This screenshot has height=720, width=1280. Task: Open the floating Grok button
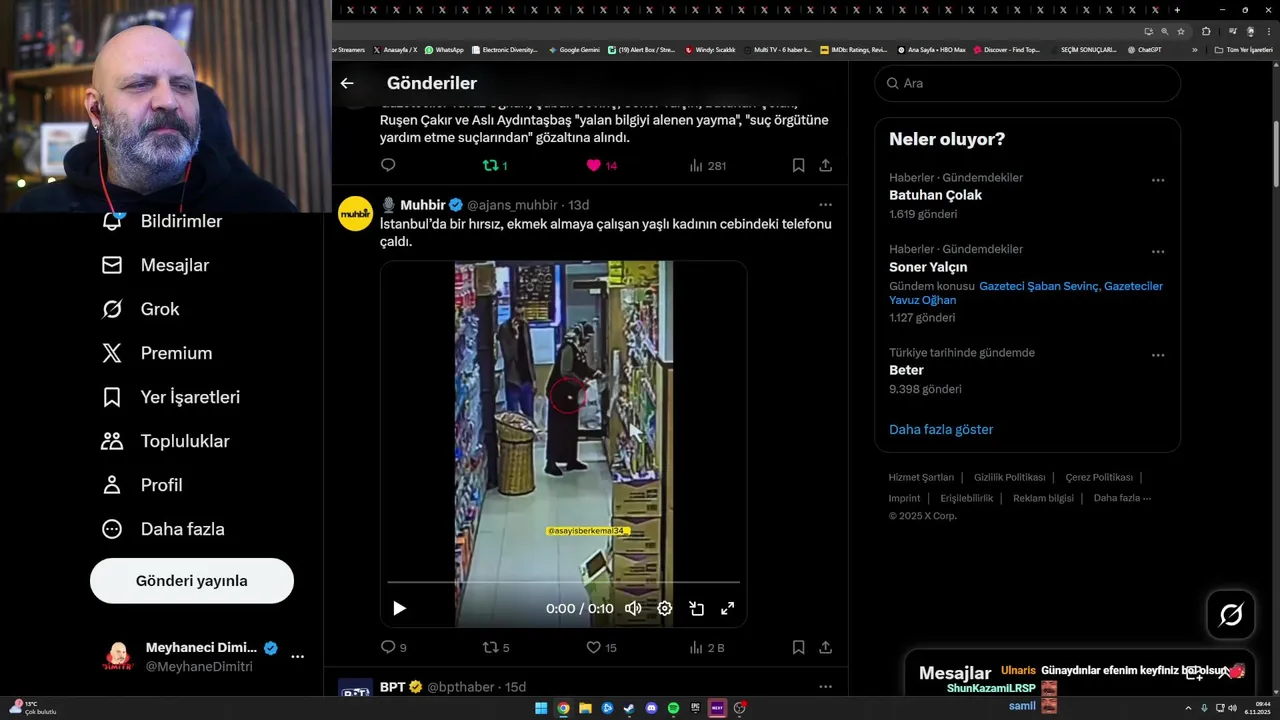tap(1231, 615)
